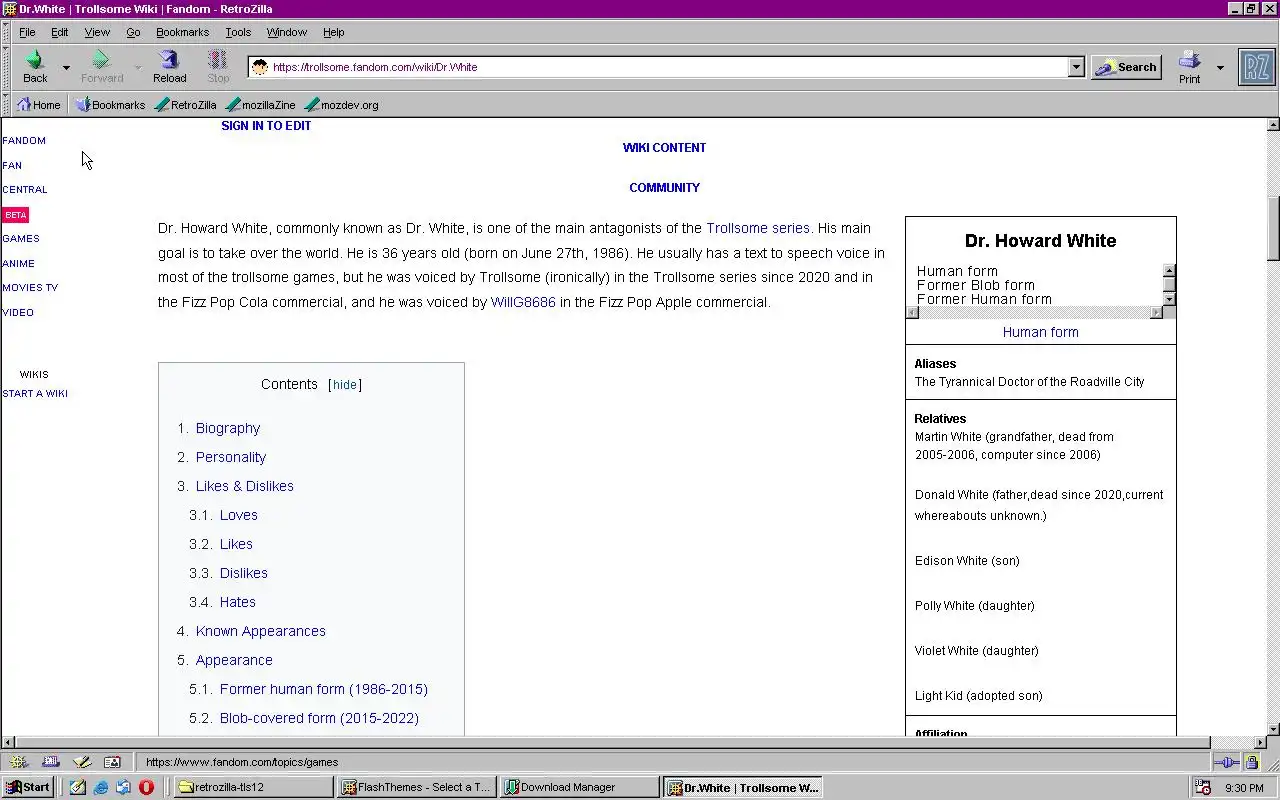Click the site favicon in the address bar

pyautogui.click(x=260, y=67)
